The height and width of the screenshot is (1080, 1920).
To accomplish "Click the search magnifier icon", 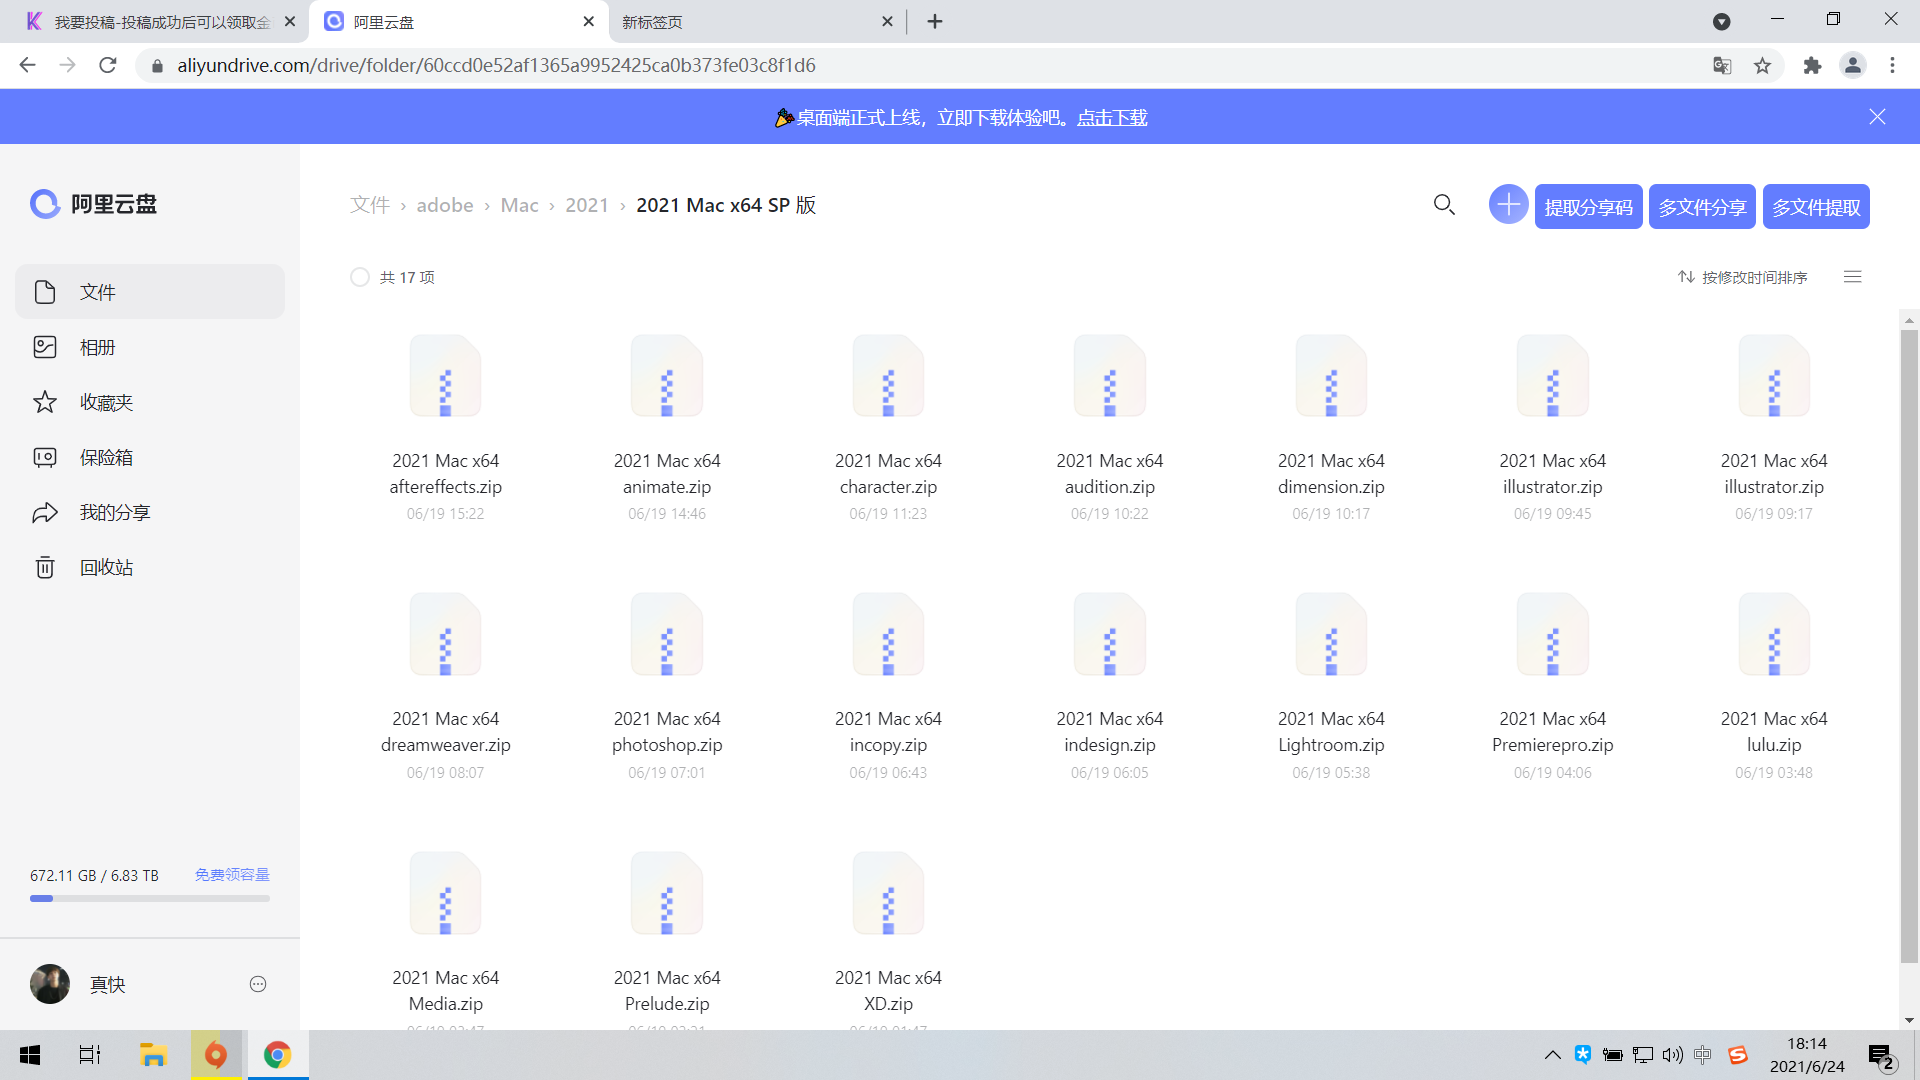I will point(1444,204).
